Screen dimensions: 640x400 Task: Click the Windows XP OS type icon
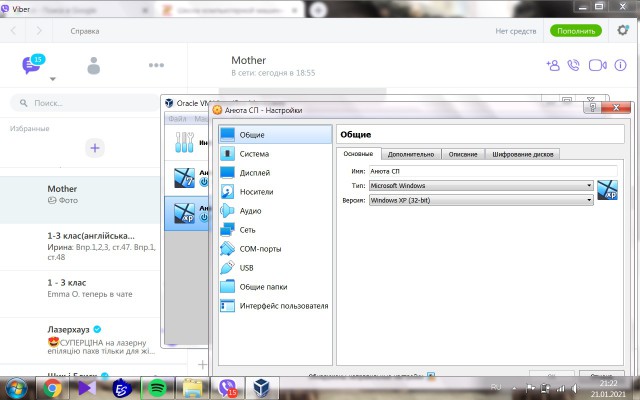pos(607,190)
